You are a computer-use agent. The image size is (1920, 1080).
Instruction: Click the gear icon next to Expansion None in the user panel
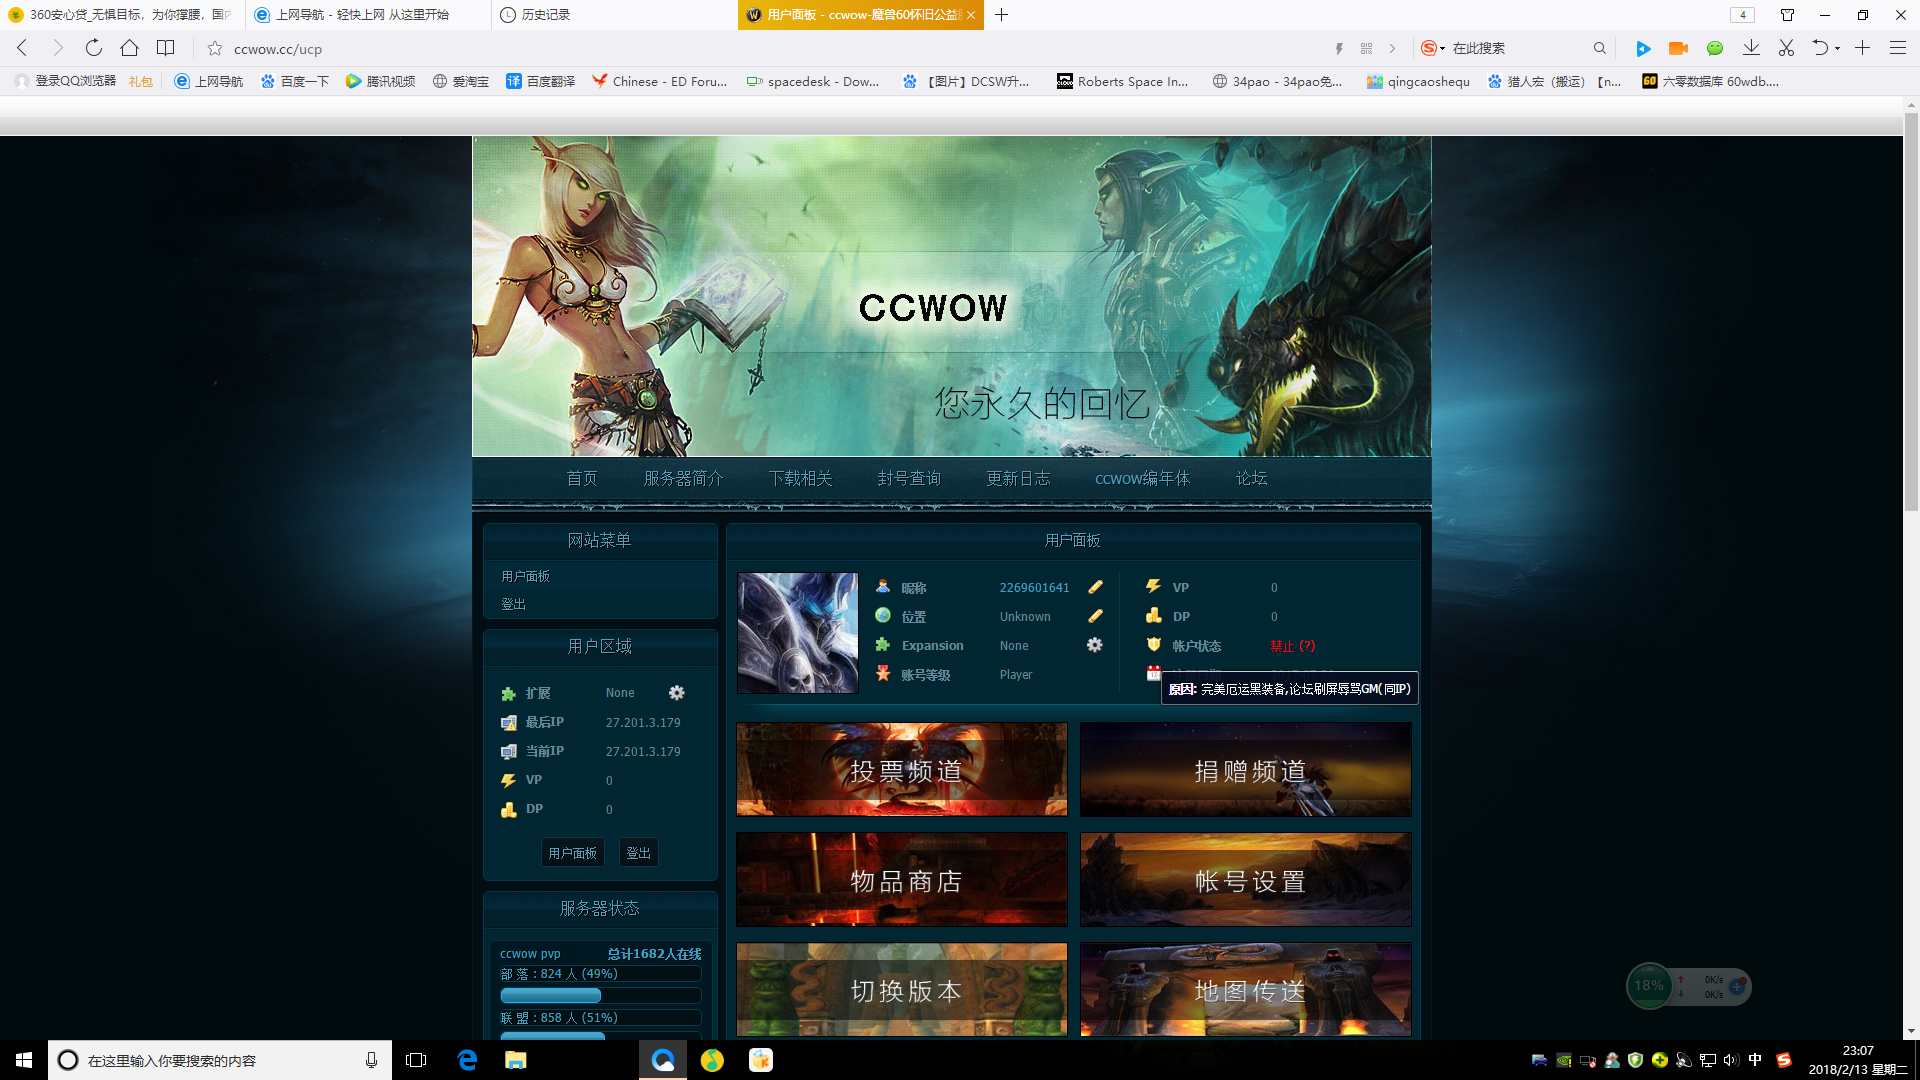tap(1095, 646)
